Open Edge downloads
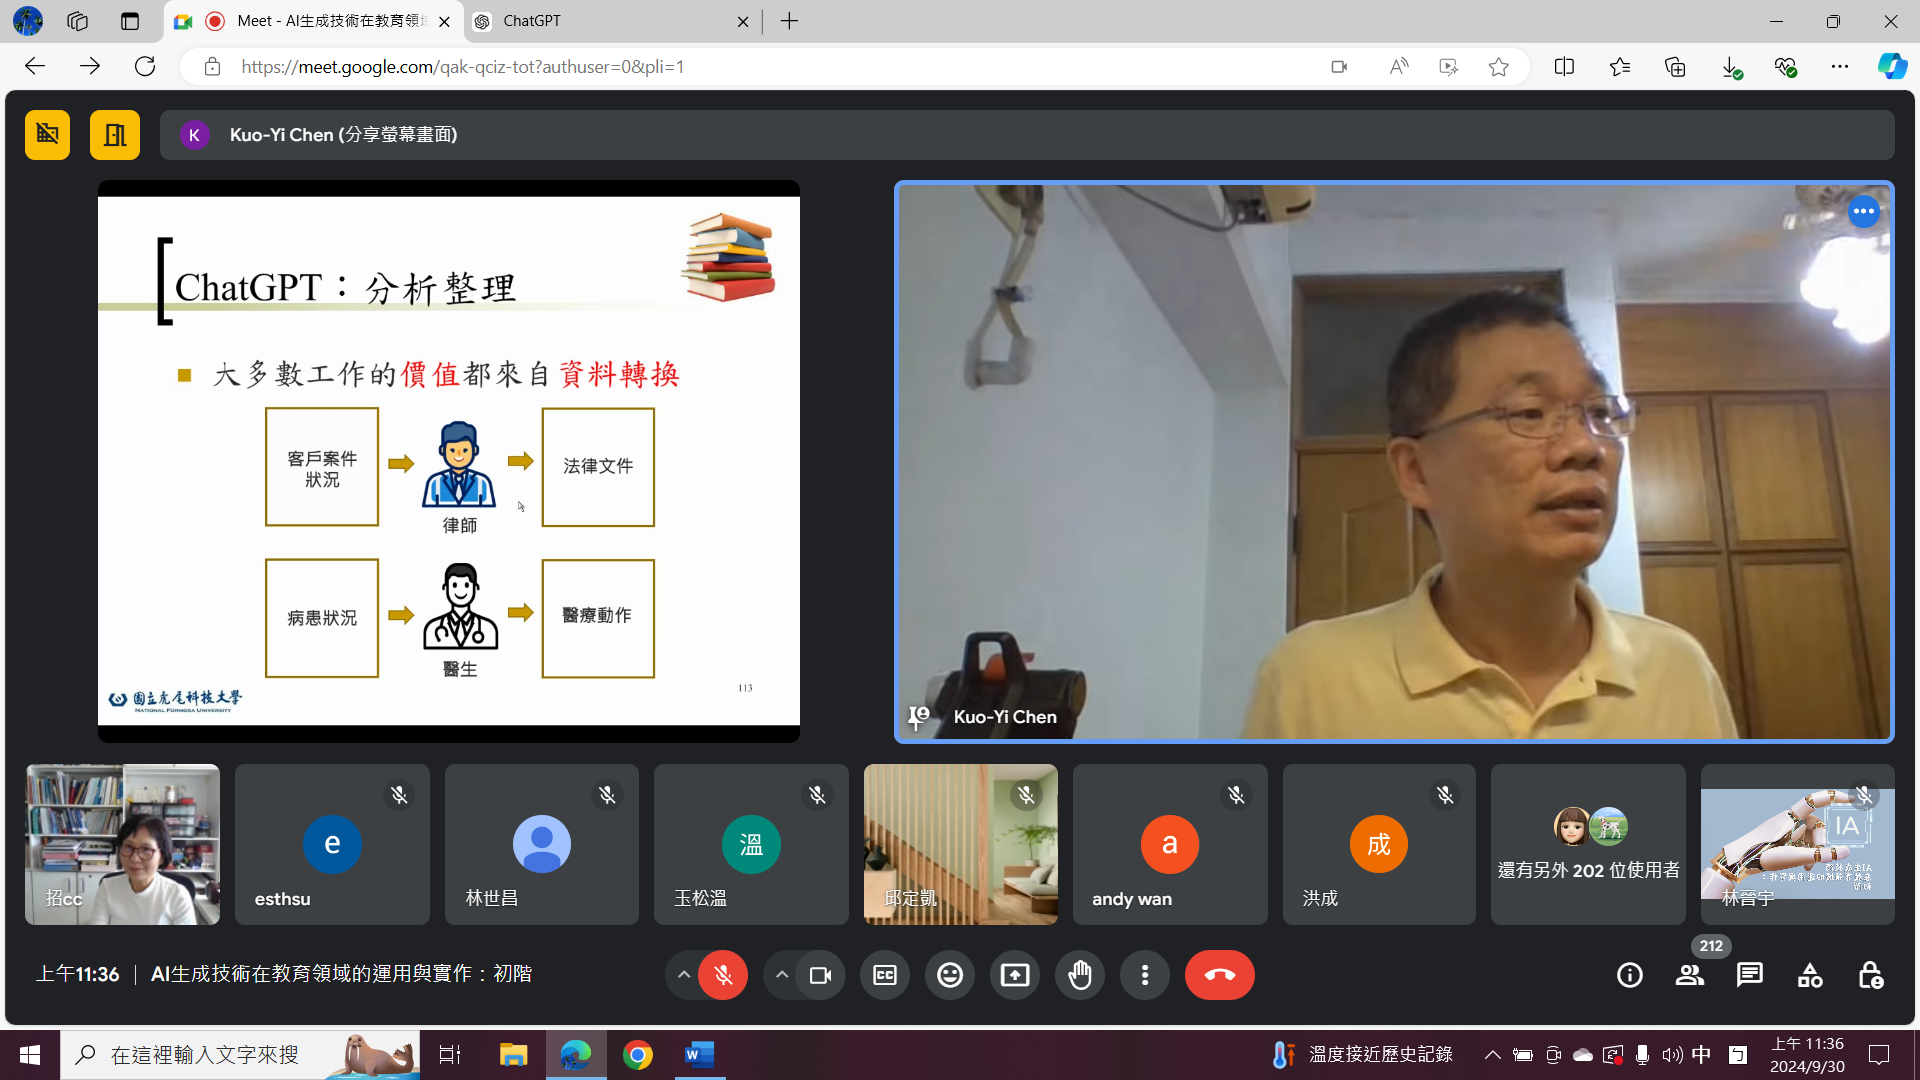Image resolution: width=1920 pixels, height=1080 pixels. [x=1731, y=66]
